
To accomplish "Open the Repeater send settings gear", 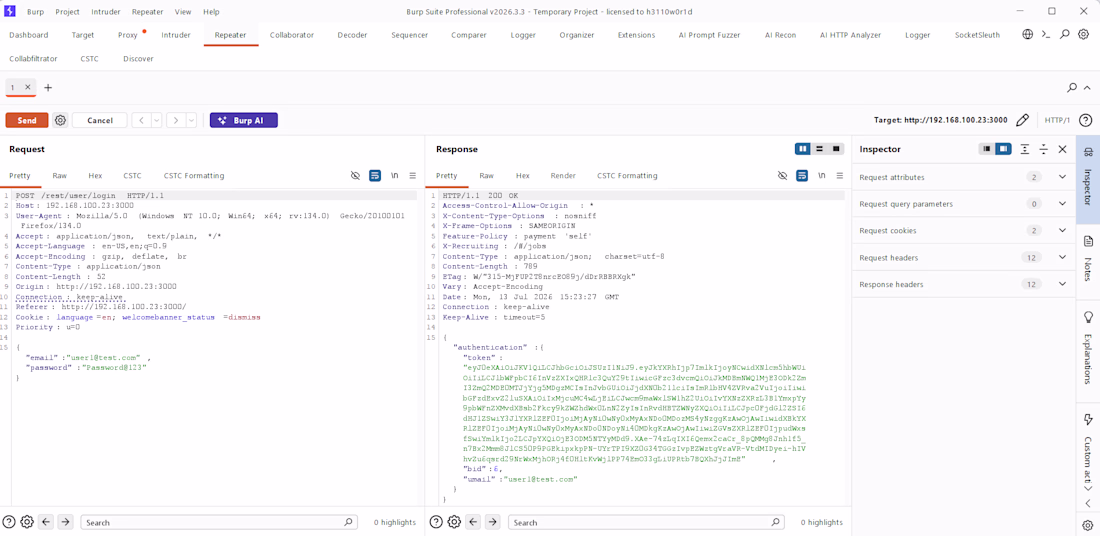I will (x=60, y=120).
